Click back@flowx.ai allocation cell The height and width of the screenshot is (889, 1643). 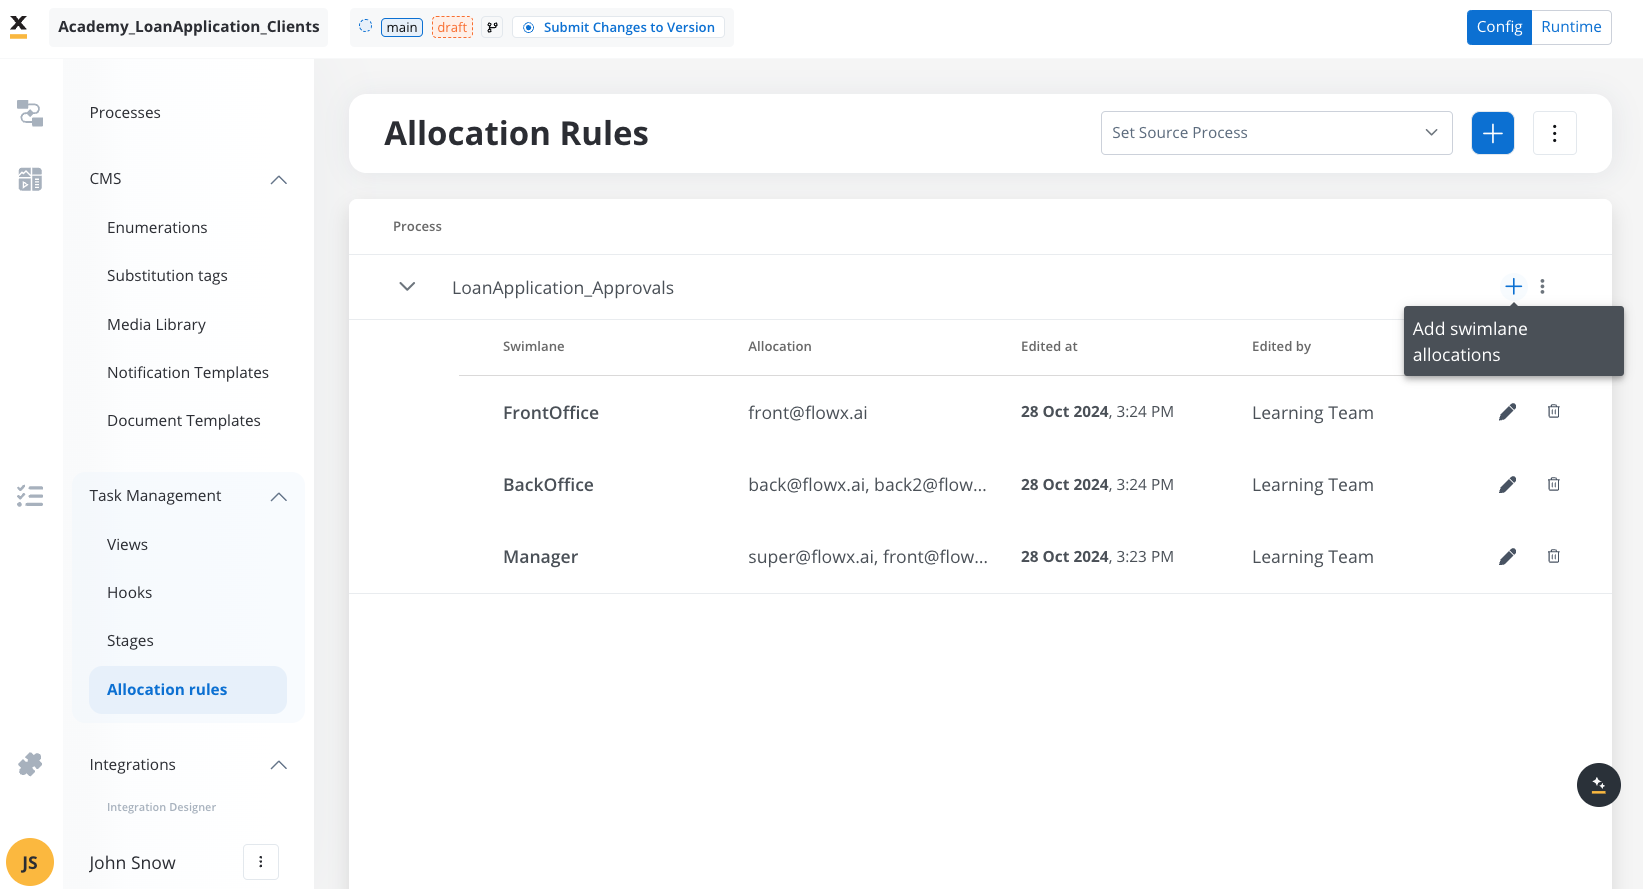[x=867, y=485]
